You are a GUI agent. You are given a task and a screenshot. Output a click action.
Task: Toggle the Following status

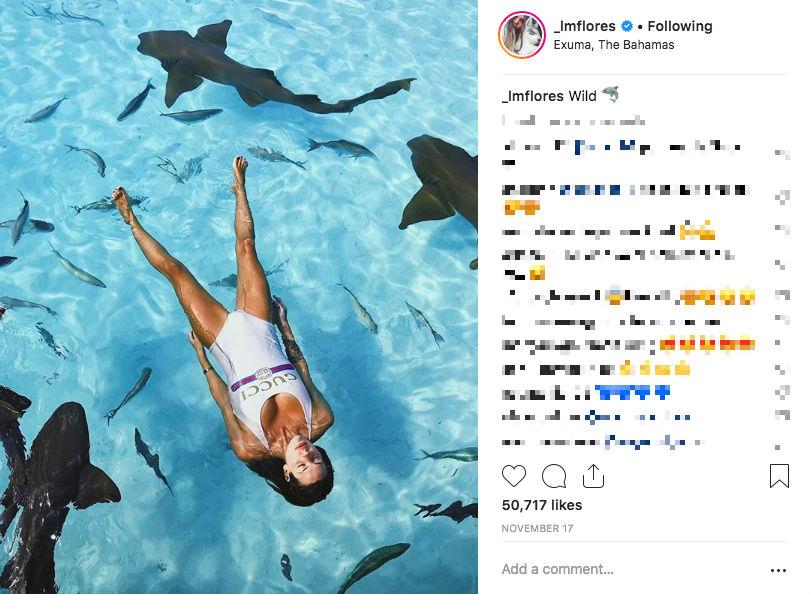pos(679,26)
